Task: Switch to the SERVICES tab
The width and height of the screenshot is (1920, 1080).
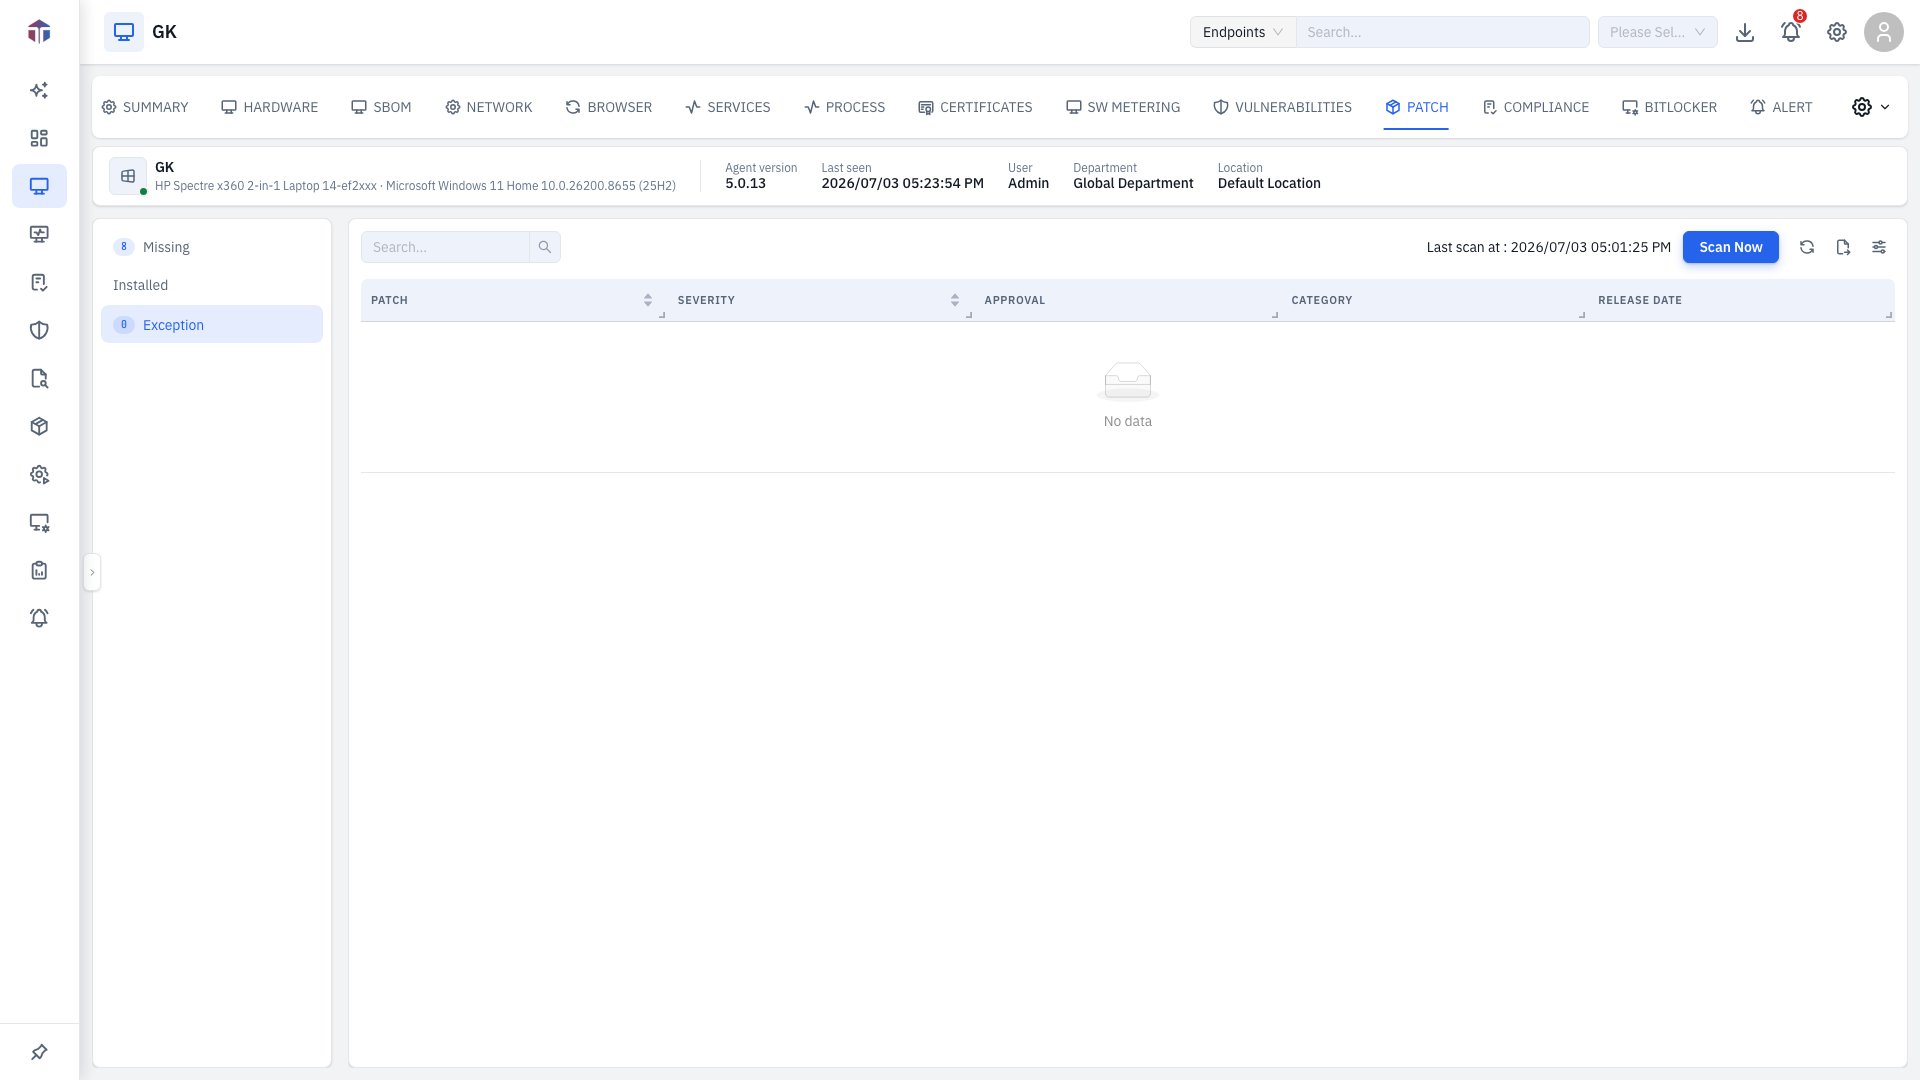Action: pos(728,107)
